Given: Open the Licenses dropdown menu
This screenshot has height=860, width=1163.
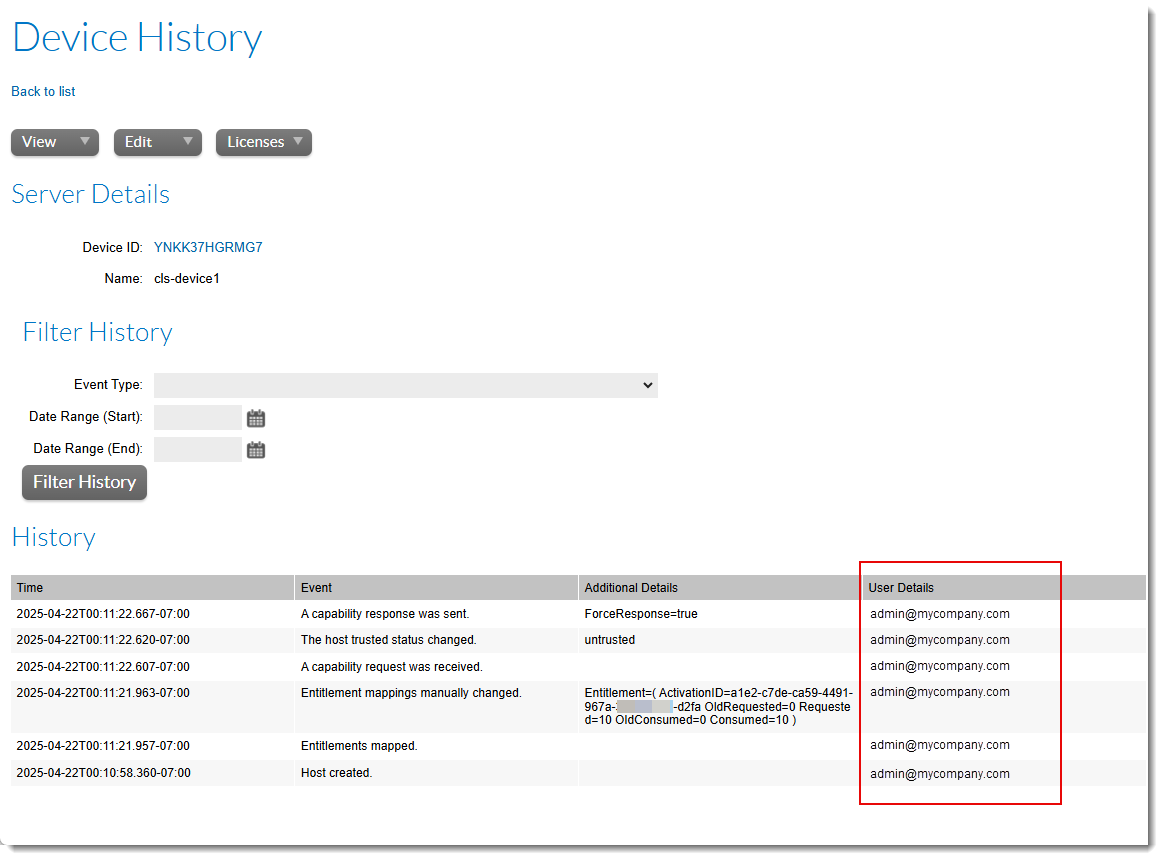Looking at the screenshot, I should (x=264, y=142).
